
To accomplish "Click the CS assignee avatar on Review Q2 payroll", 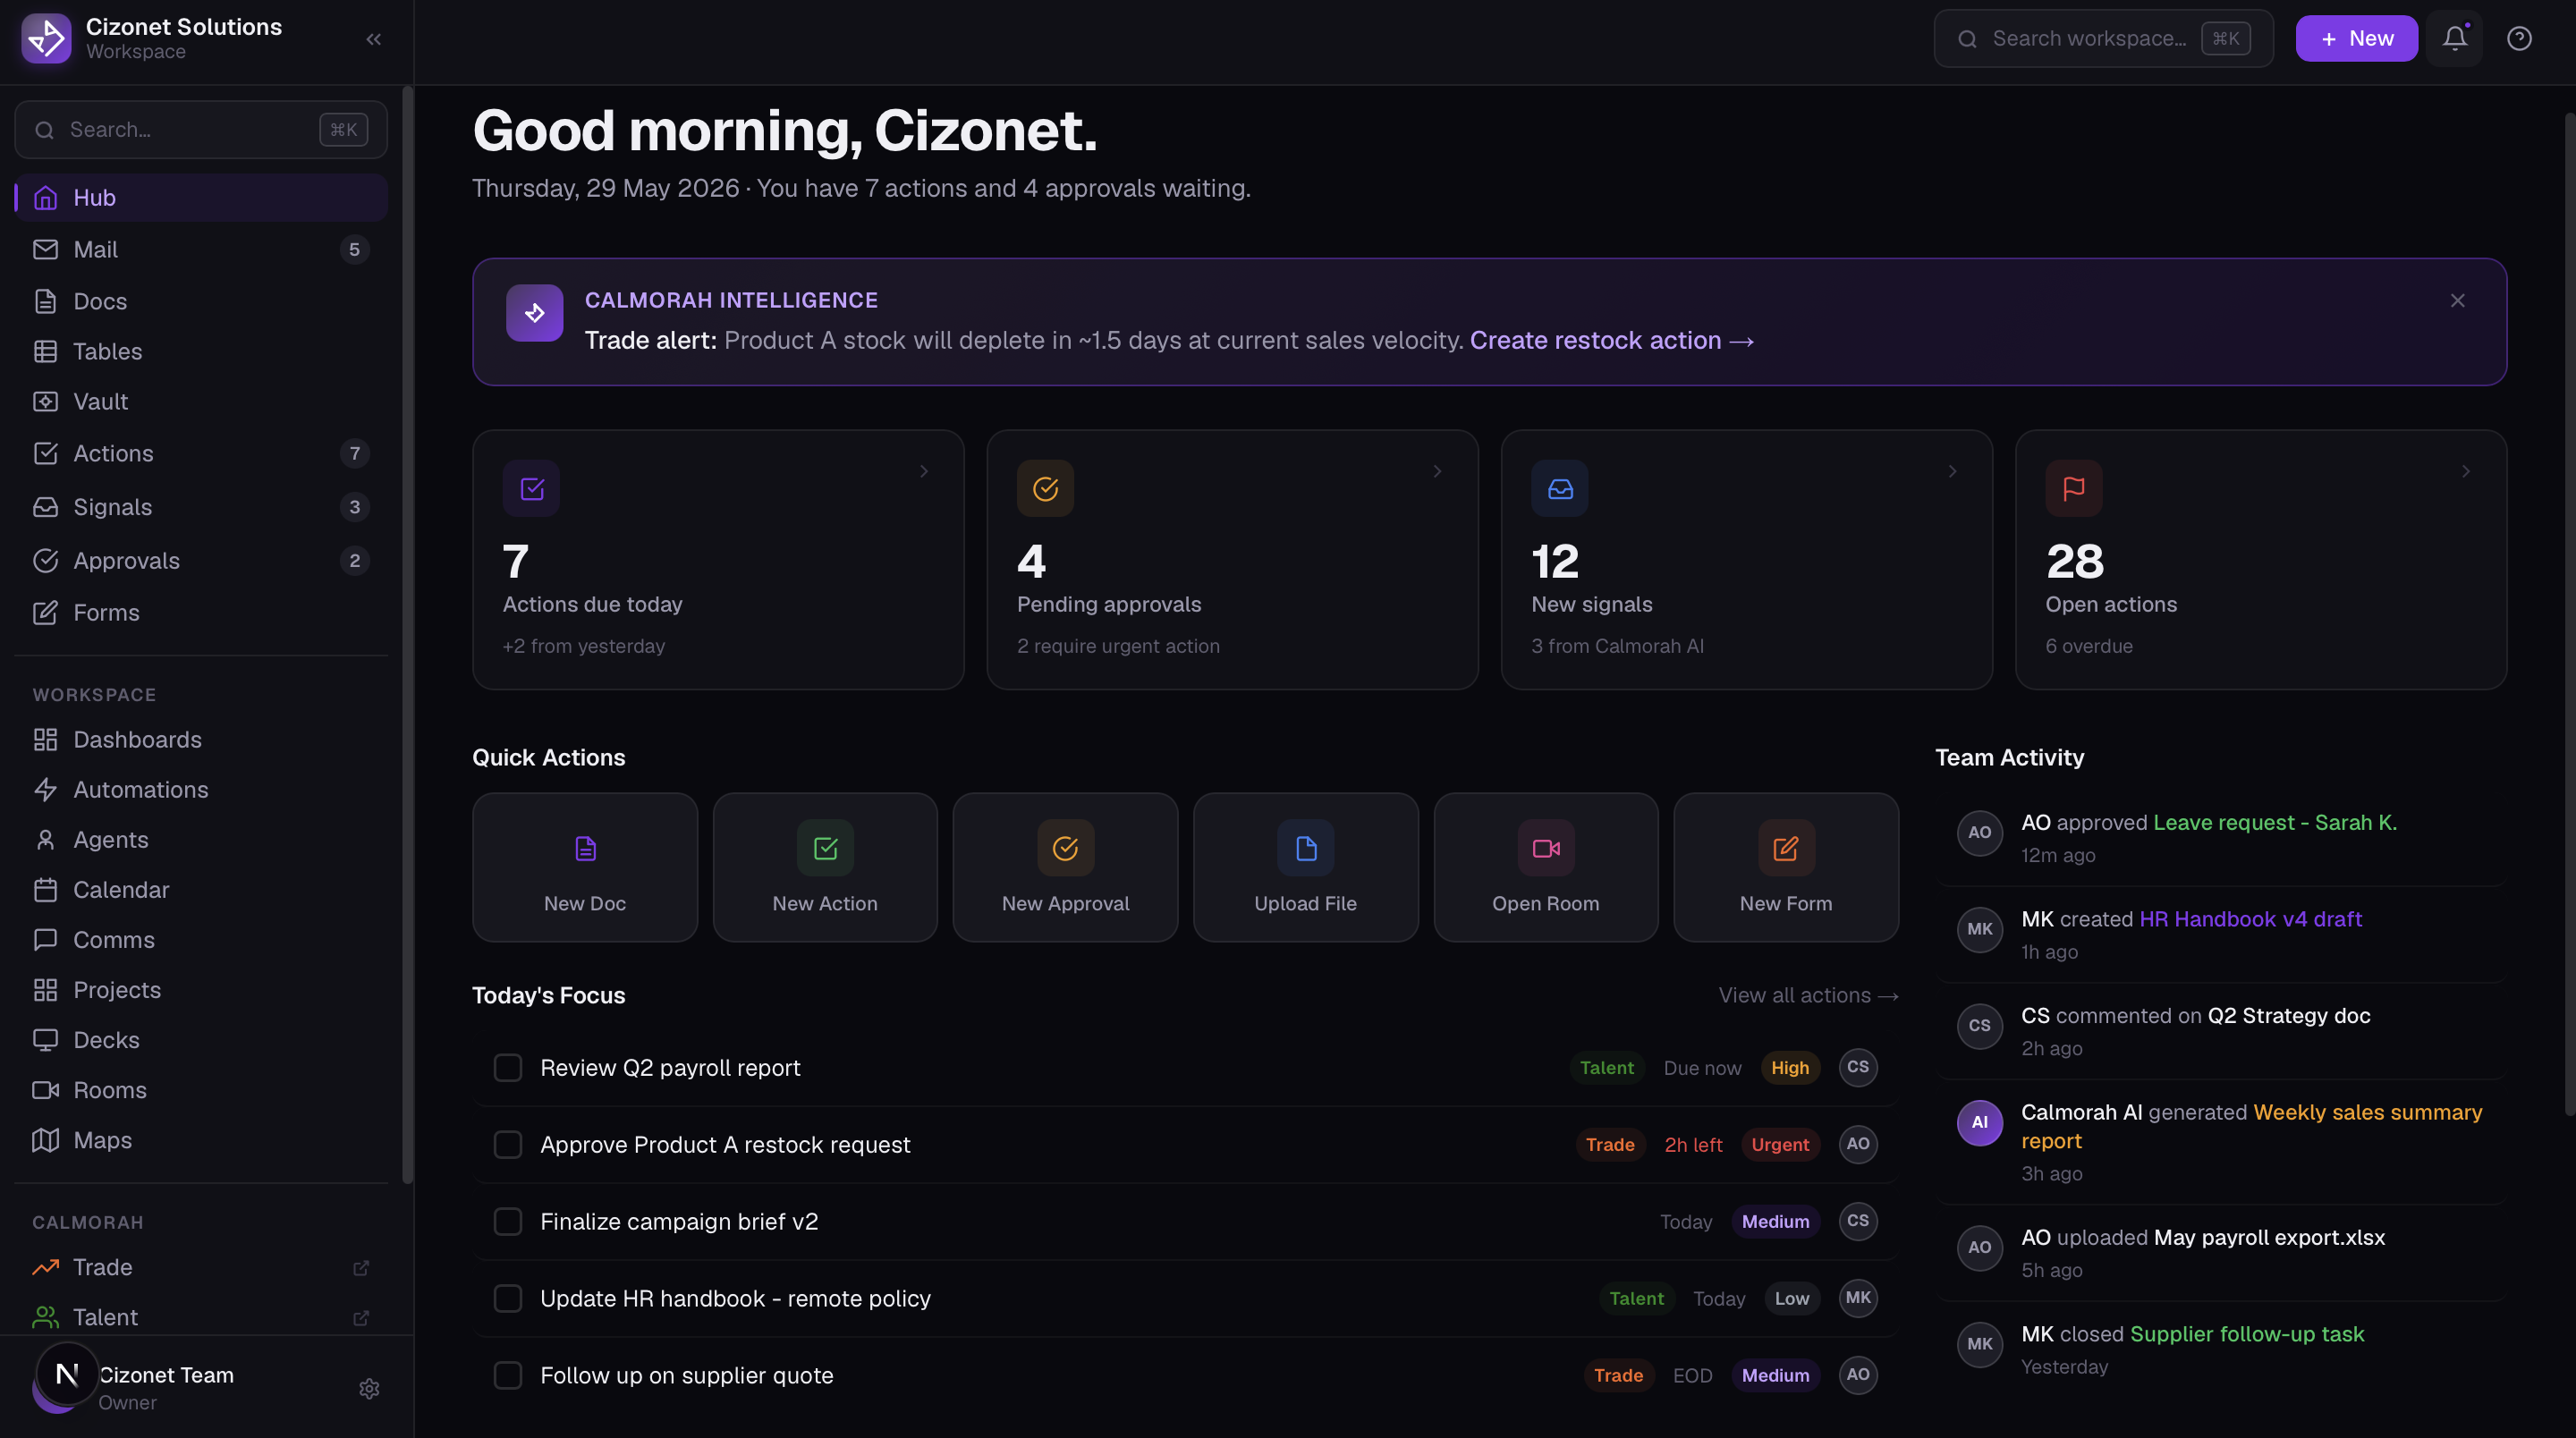I will click(1858, 1067).
